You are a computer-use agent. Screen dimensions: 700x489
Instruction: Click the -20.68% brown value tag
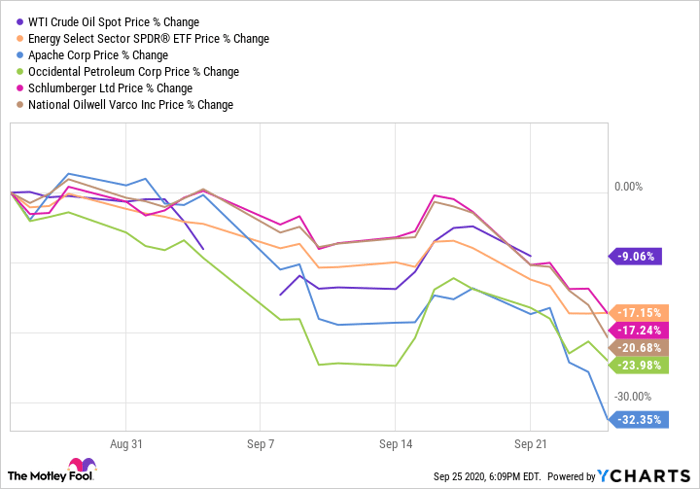(x=639, y=347)
